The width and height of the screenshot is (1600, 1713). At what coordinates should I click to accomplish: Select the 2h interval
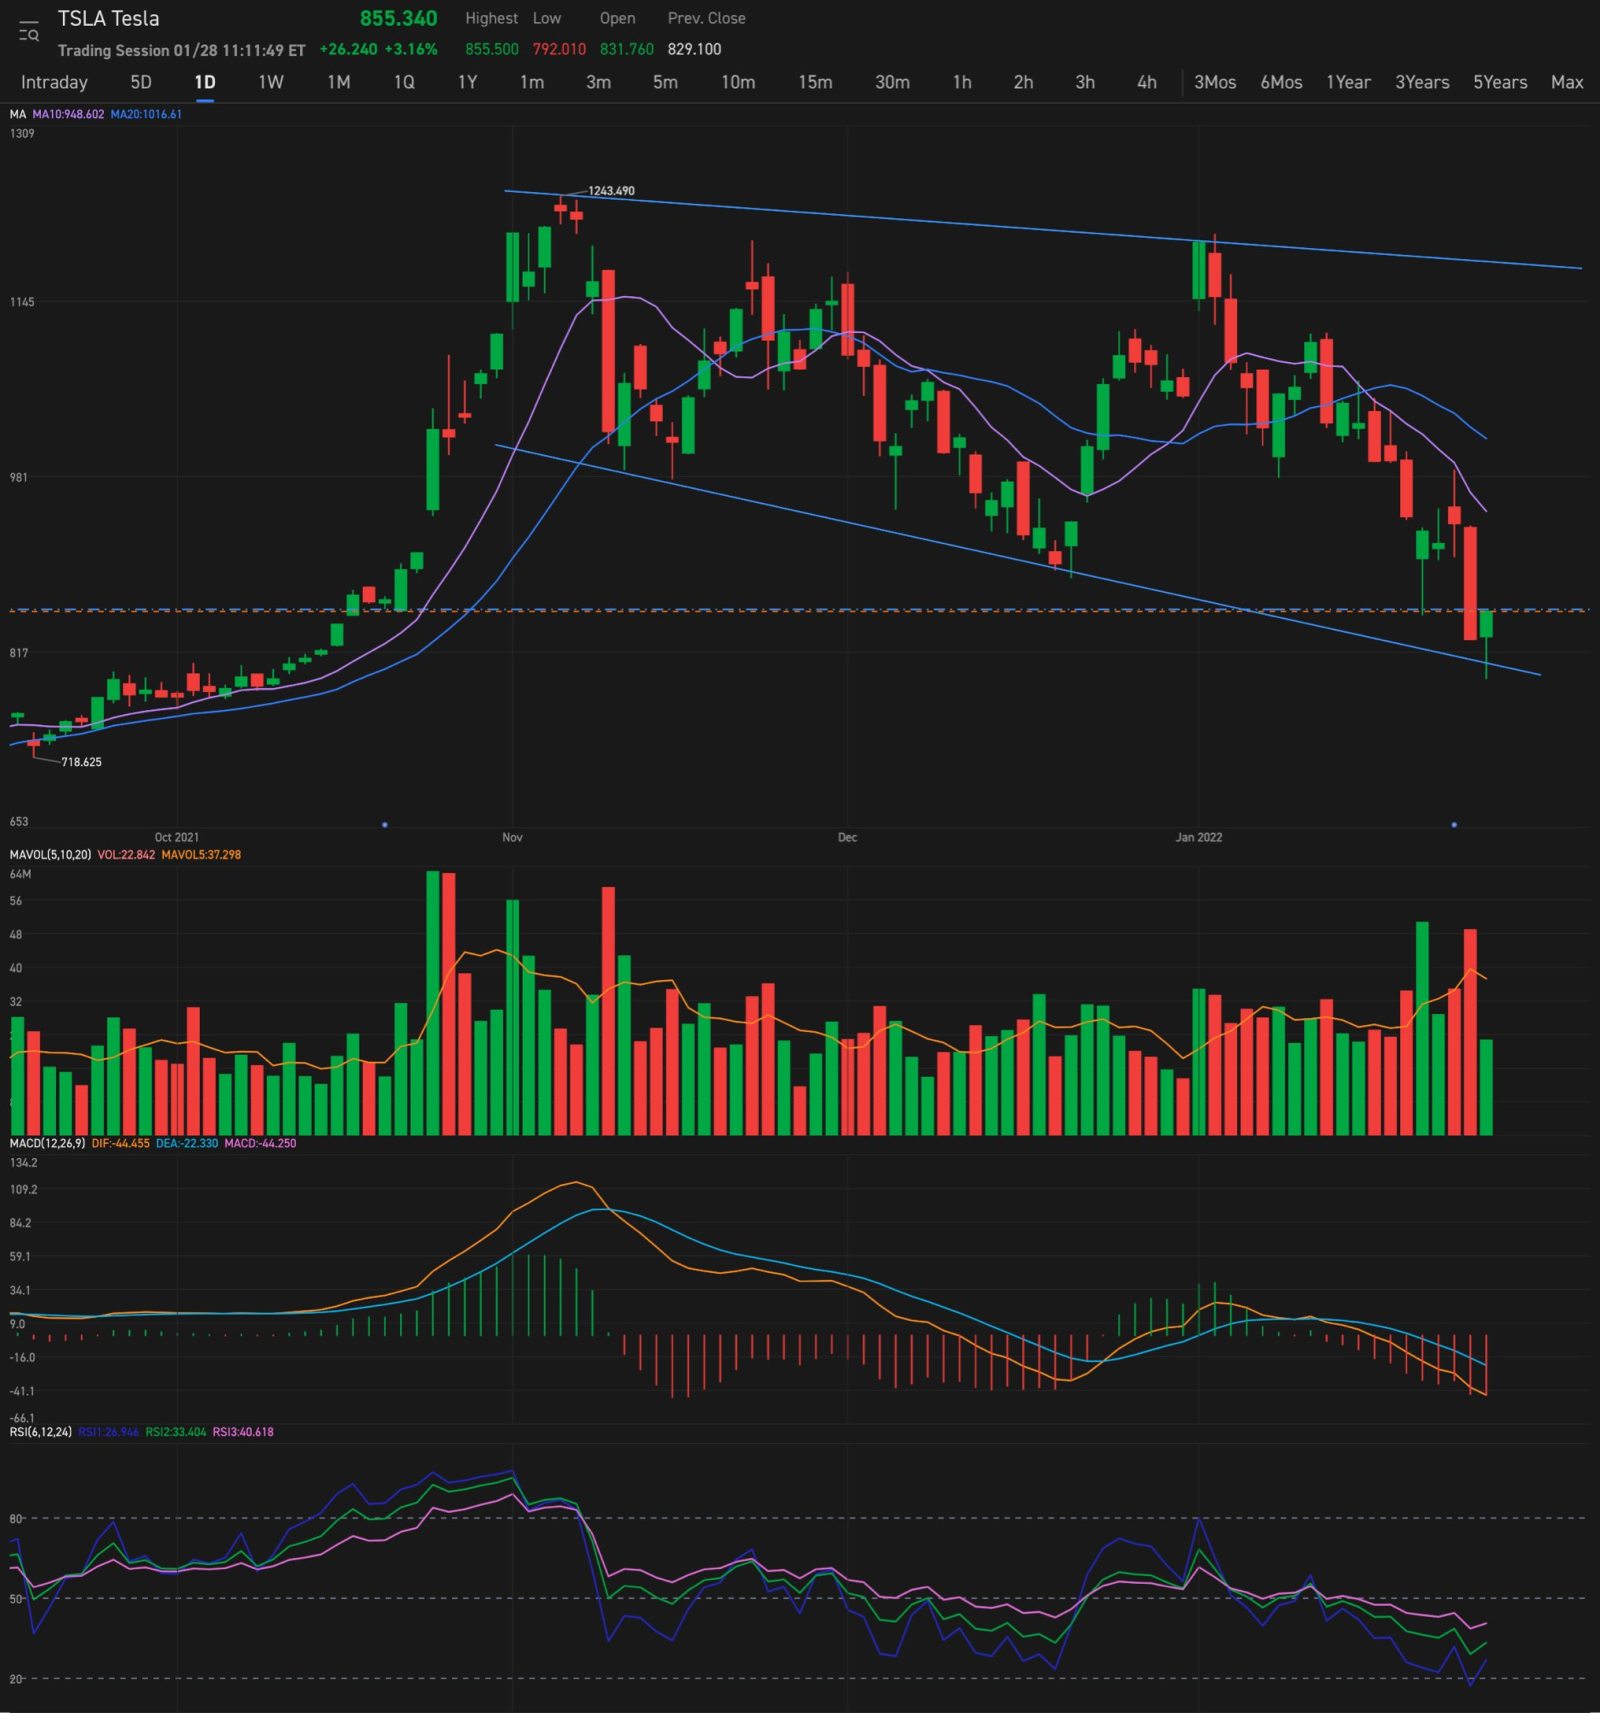coord(1023,82)
